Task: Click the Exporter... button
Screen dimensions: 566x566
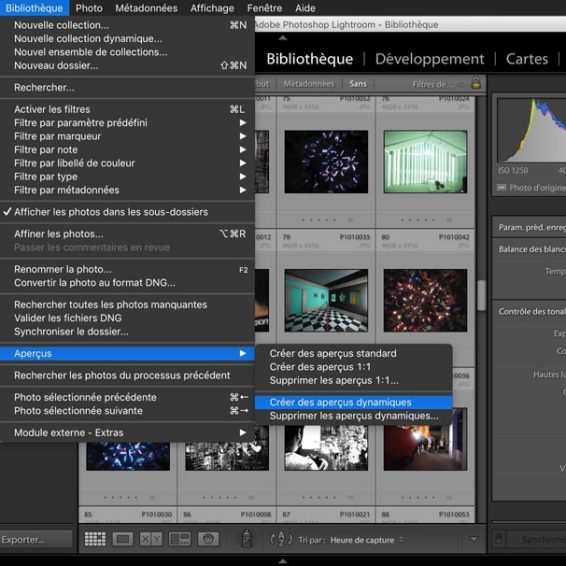Action: click(36, 540)
